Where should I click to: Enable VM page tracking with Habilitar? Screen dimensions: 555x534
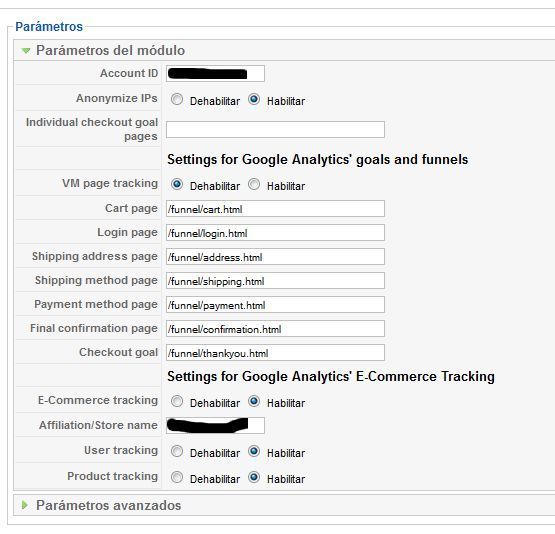tap(254, 184)
